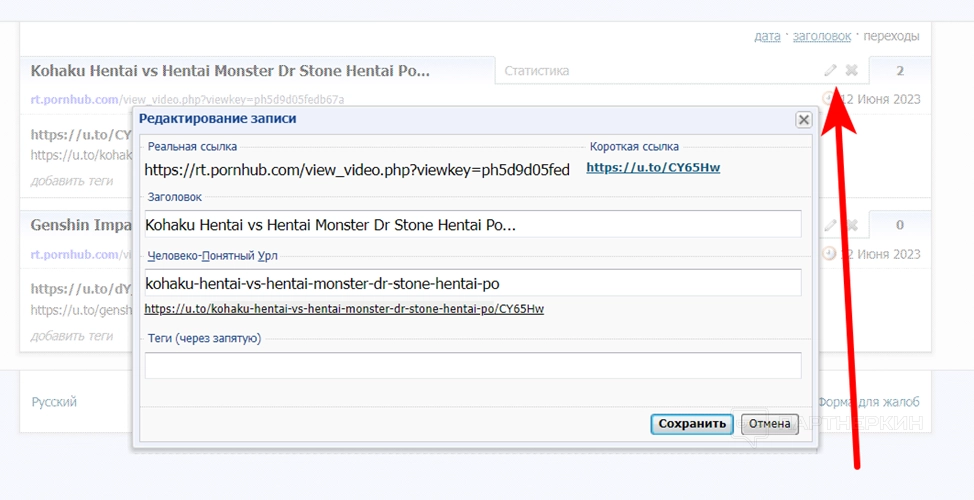Delete the first record with its cross icon
Screen dimensions: 974x500
[851, 70]
